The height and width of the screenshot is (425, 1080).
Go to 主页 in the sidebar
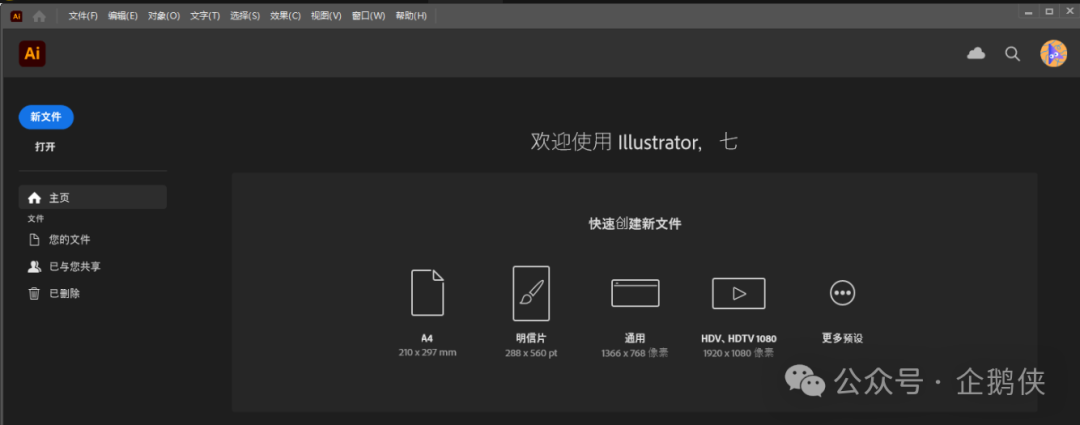(92, 198)
